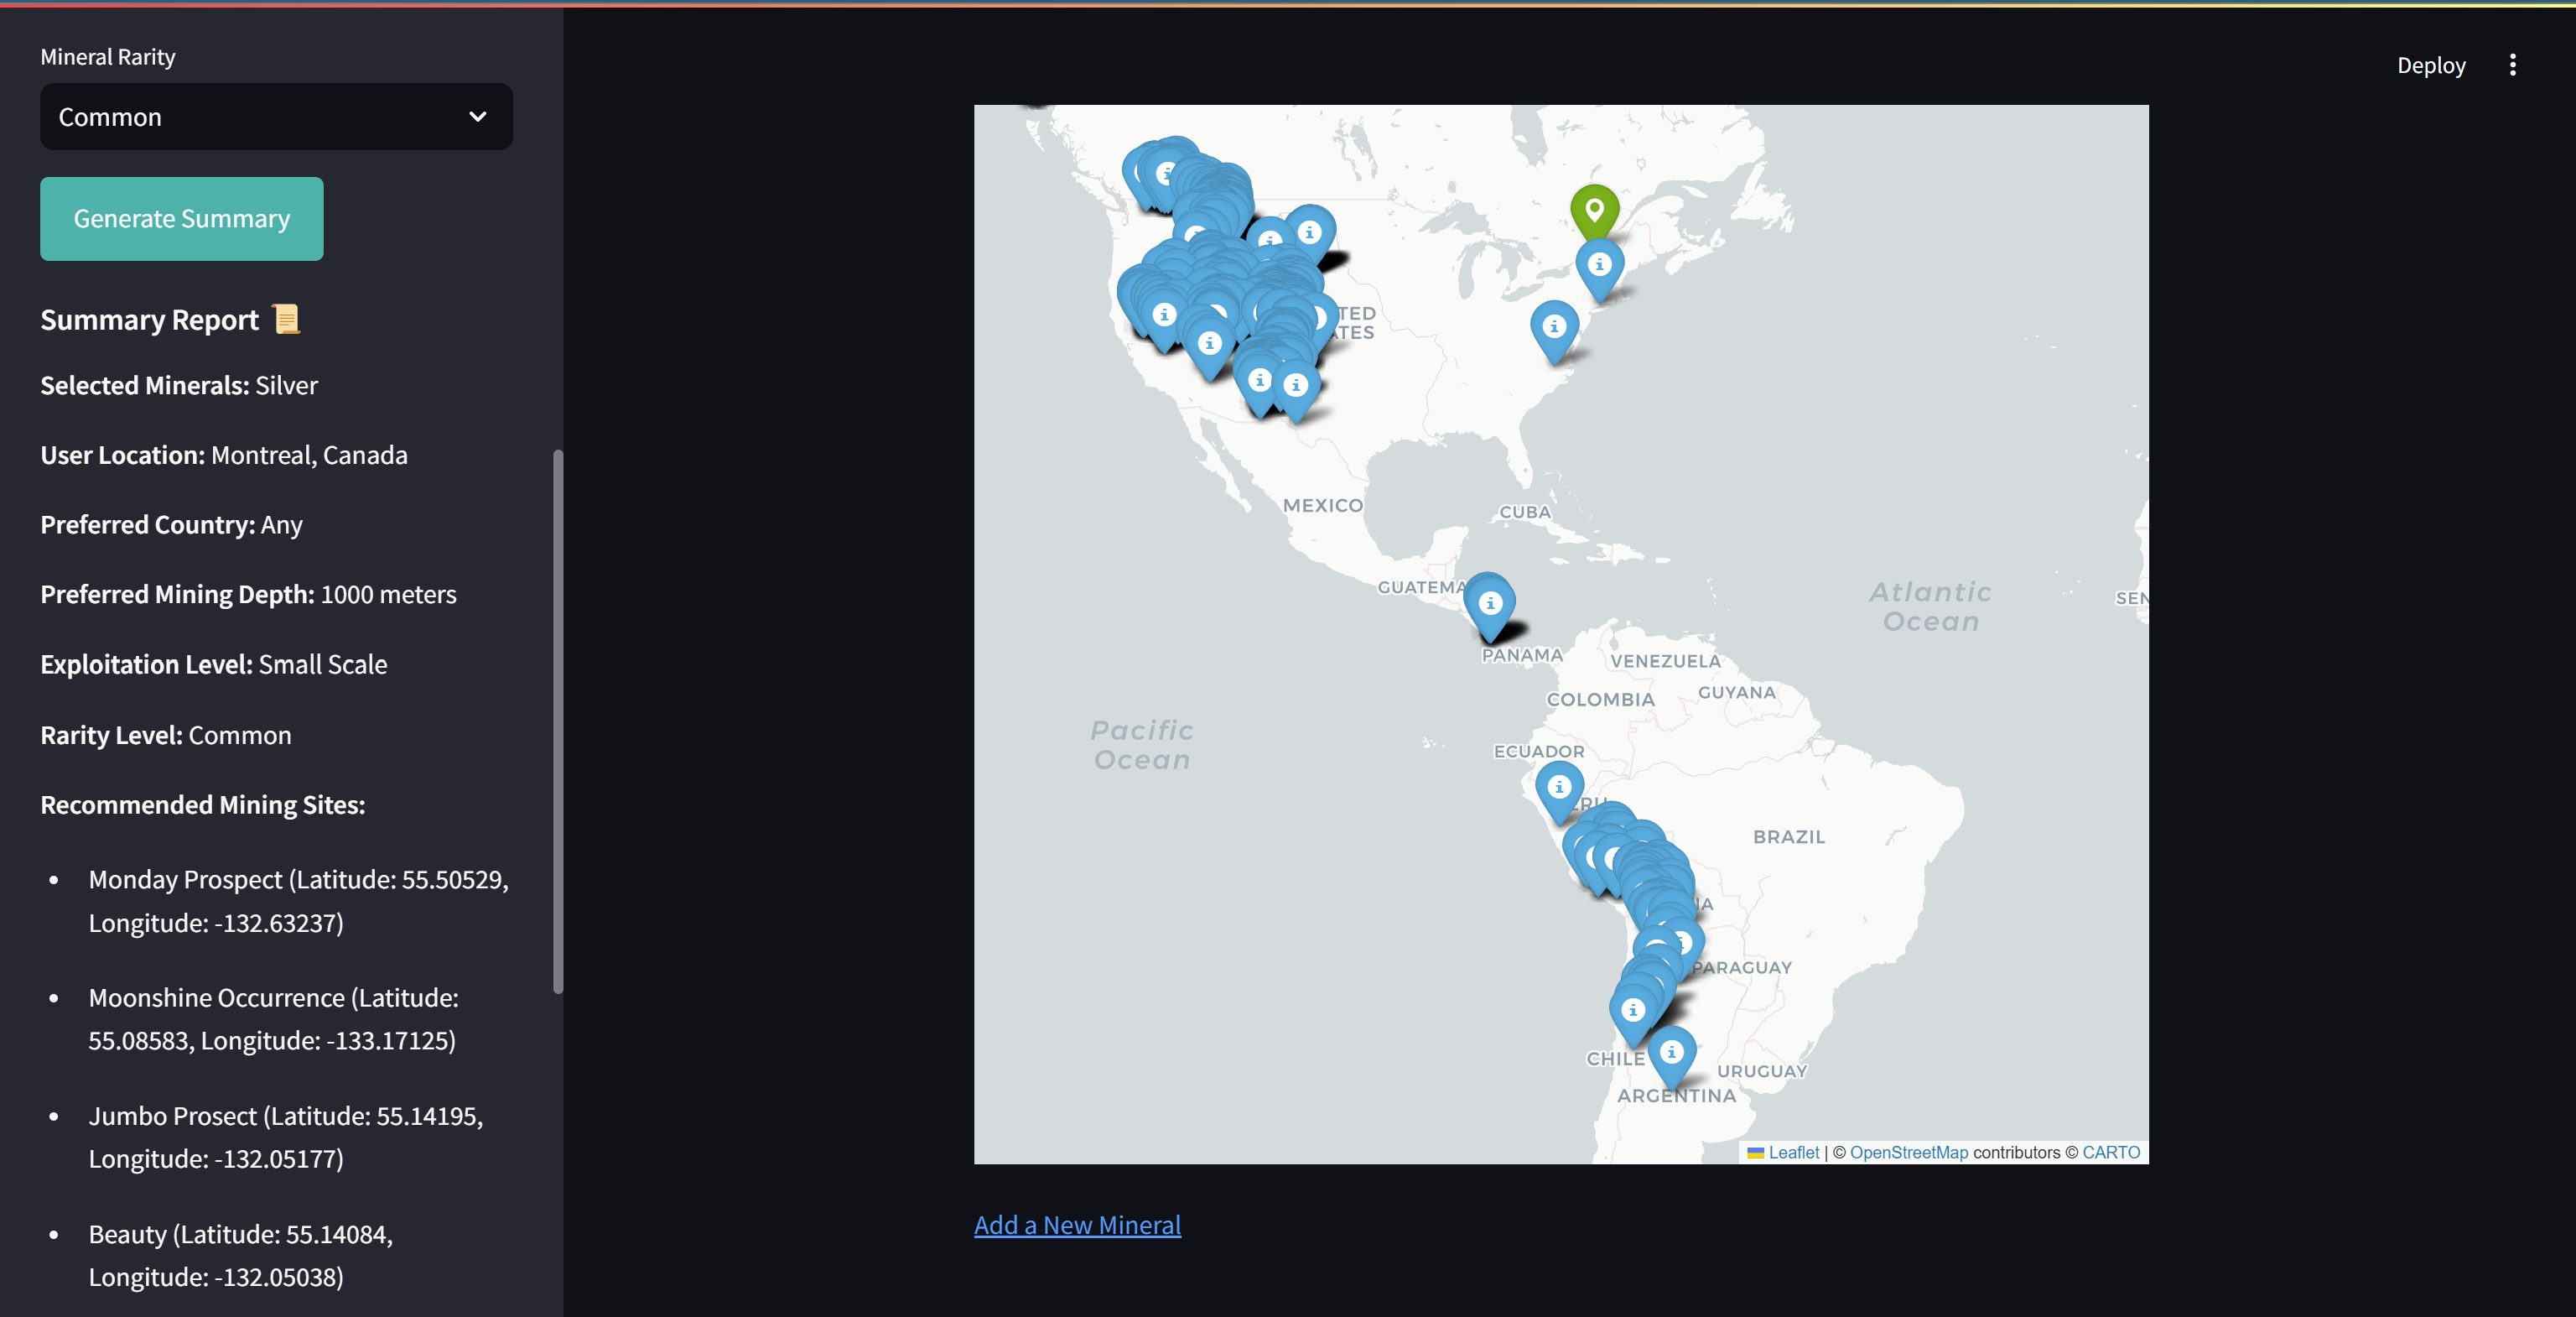Click the southernmost marker in Argentina
This screenshot has width=2576, height=1317.
[1671, 1052]
